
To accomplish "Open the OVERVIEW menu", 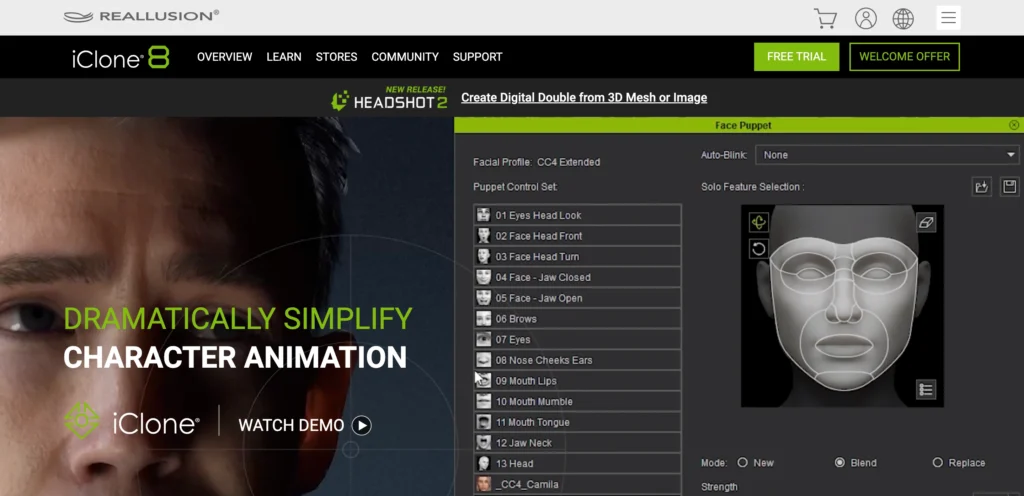I will pos(225,57).
